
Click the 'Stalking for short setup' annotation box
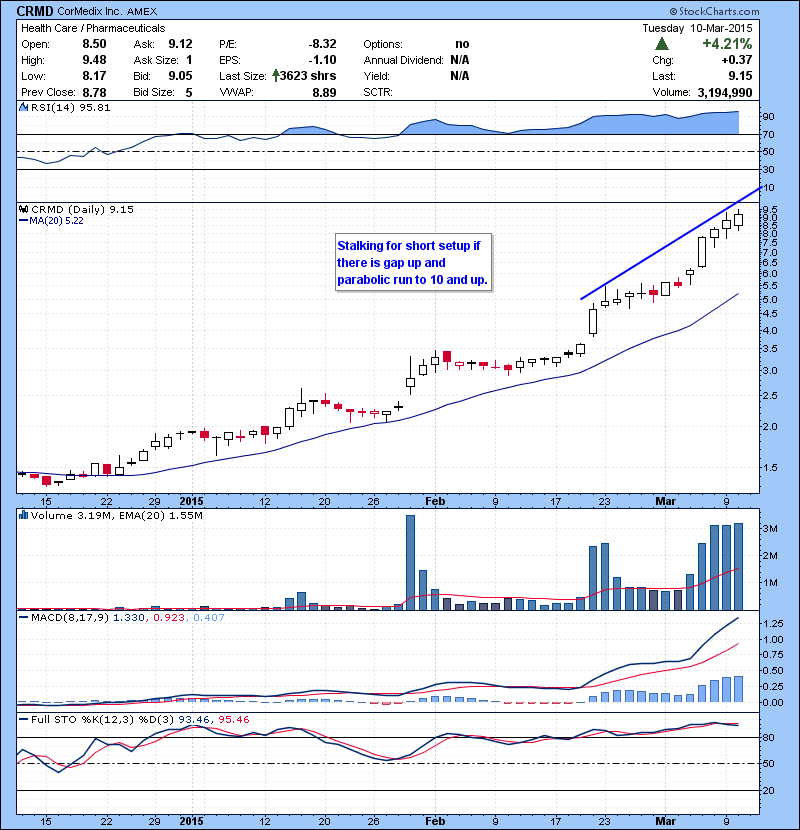click(x=414, y=263)
